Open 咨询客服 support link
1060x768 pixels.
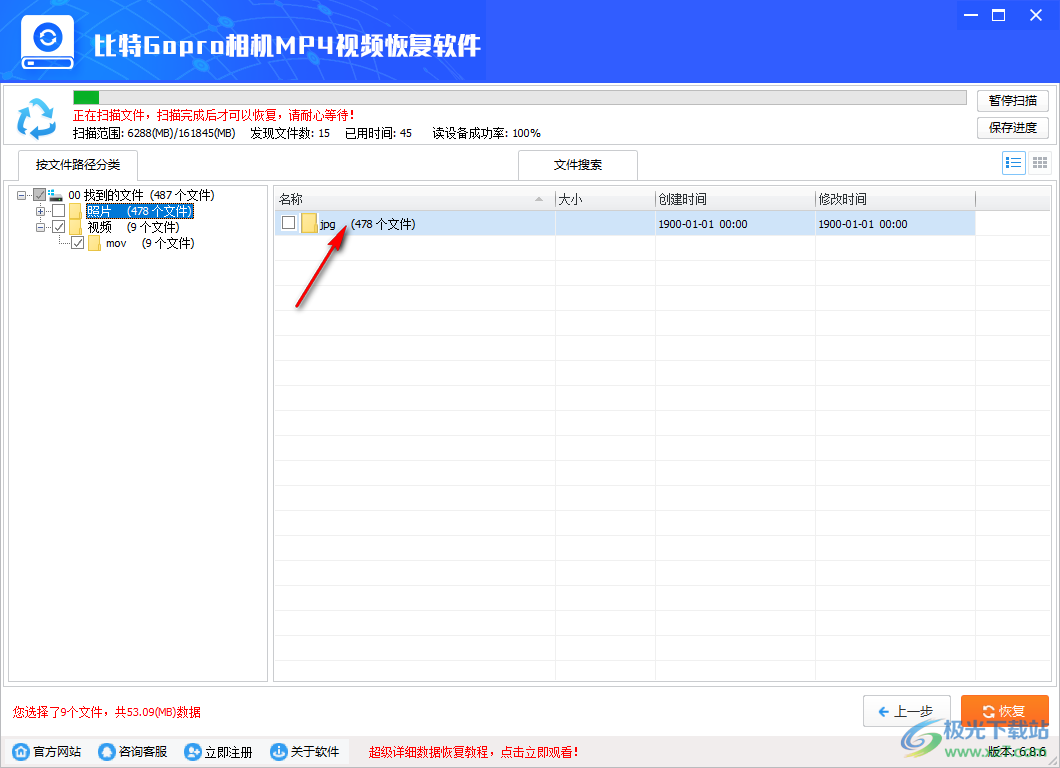pos(132,752)
